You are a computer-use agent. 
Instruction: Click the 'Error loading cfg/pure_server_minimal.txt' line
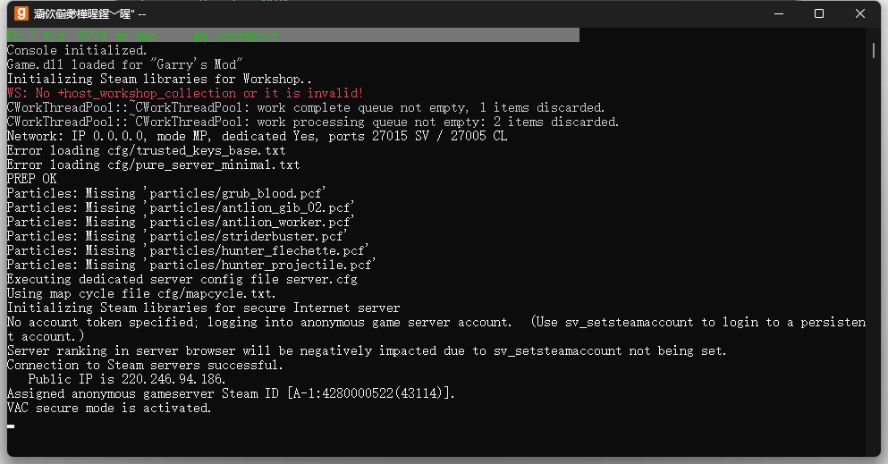click(153, 164)
